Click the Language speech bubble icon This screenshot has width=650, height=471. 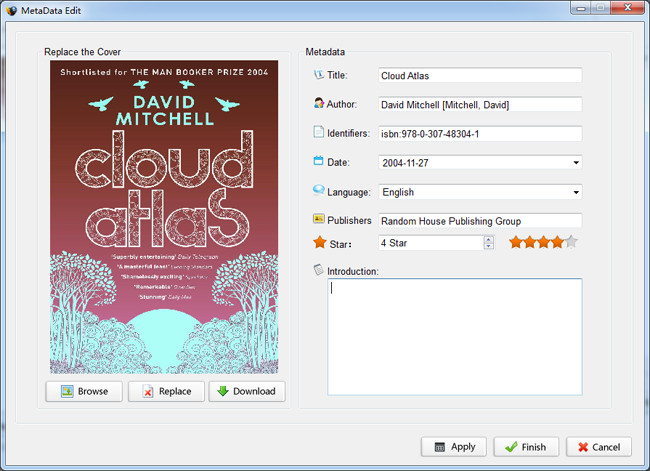pos(318,190)
